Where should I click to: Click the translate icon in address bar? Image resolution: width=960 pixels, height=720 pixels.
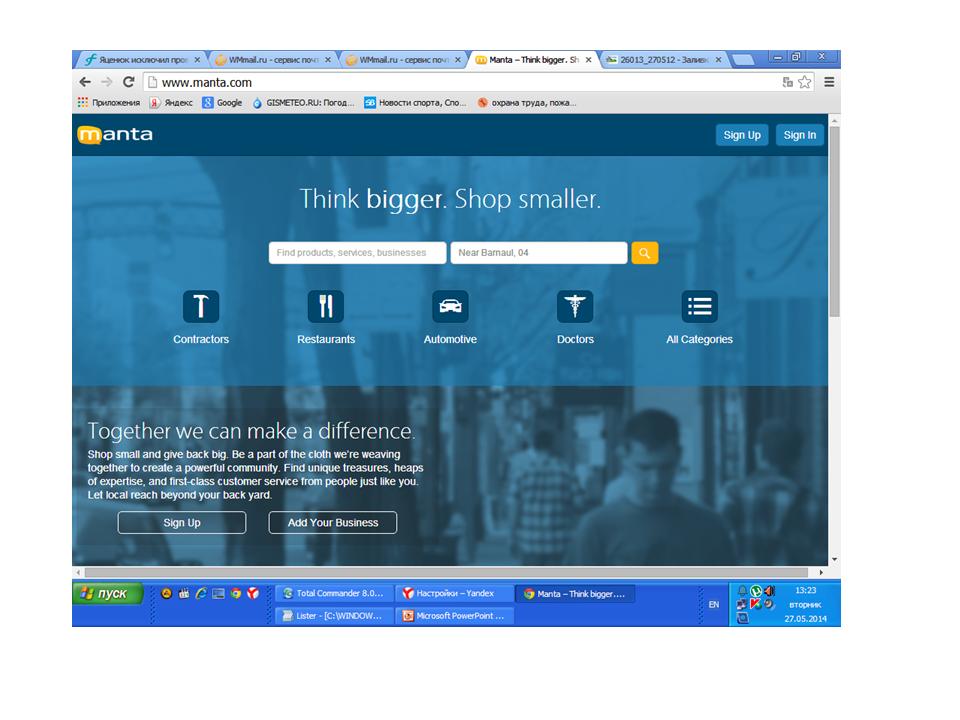click(x=788, y=82)
